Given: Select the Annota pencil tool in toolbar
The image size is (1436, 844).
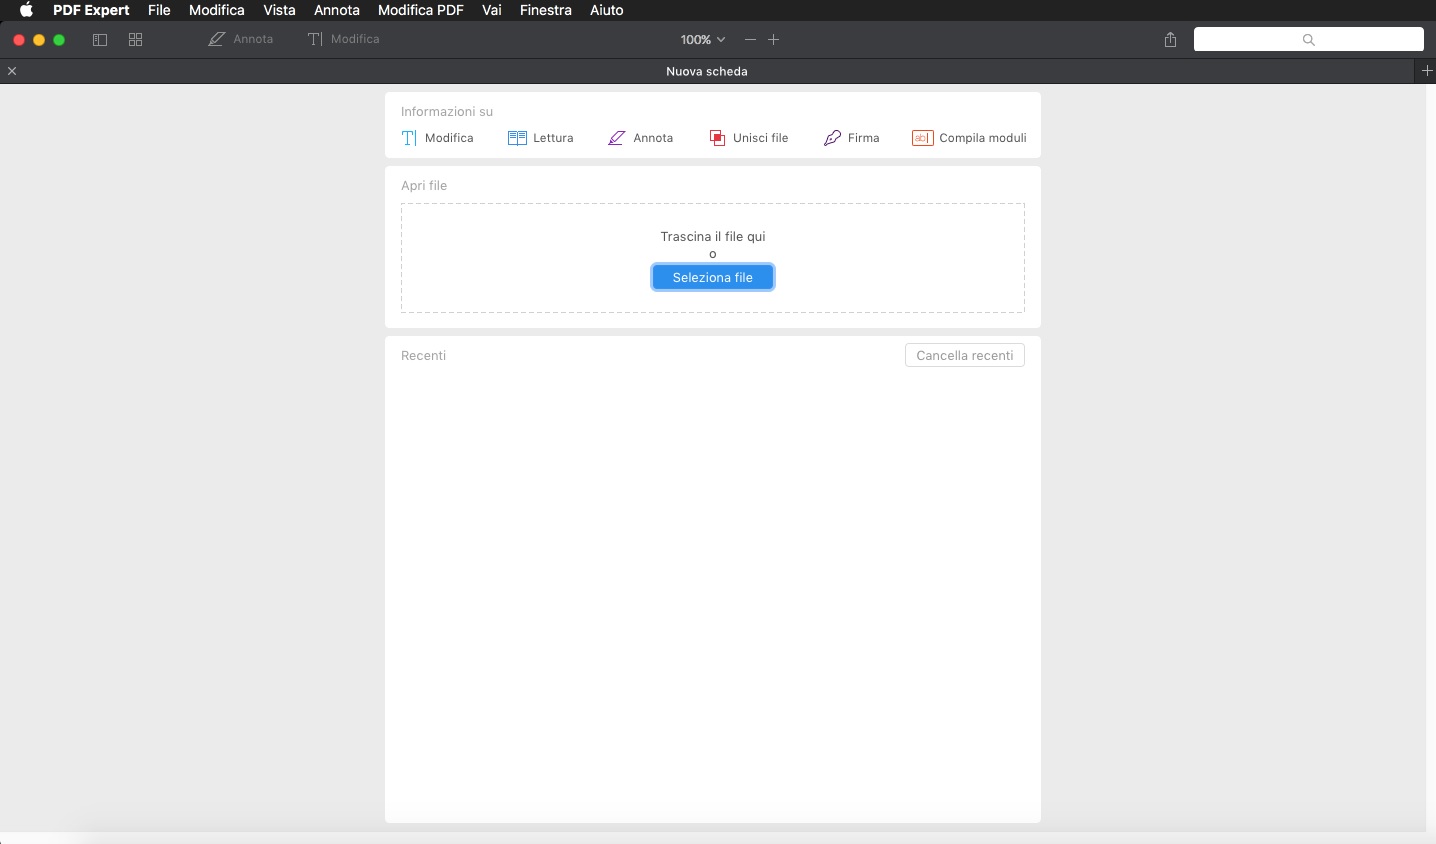Looking at the screenshot, I should pos(241,39).
